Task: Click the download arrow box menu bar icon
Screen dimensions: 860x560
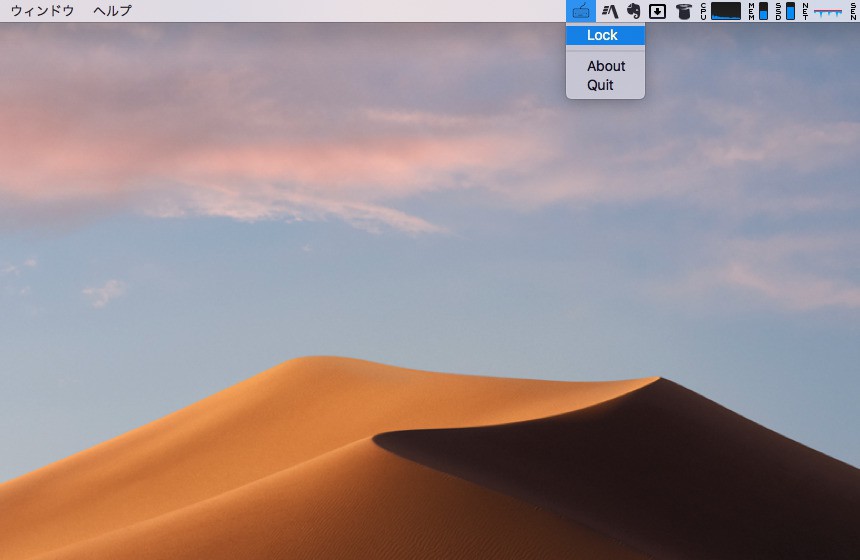Action: point(657,11)
